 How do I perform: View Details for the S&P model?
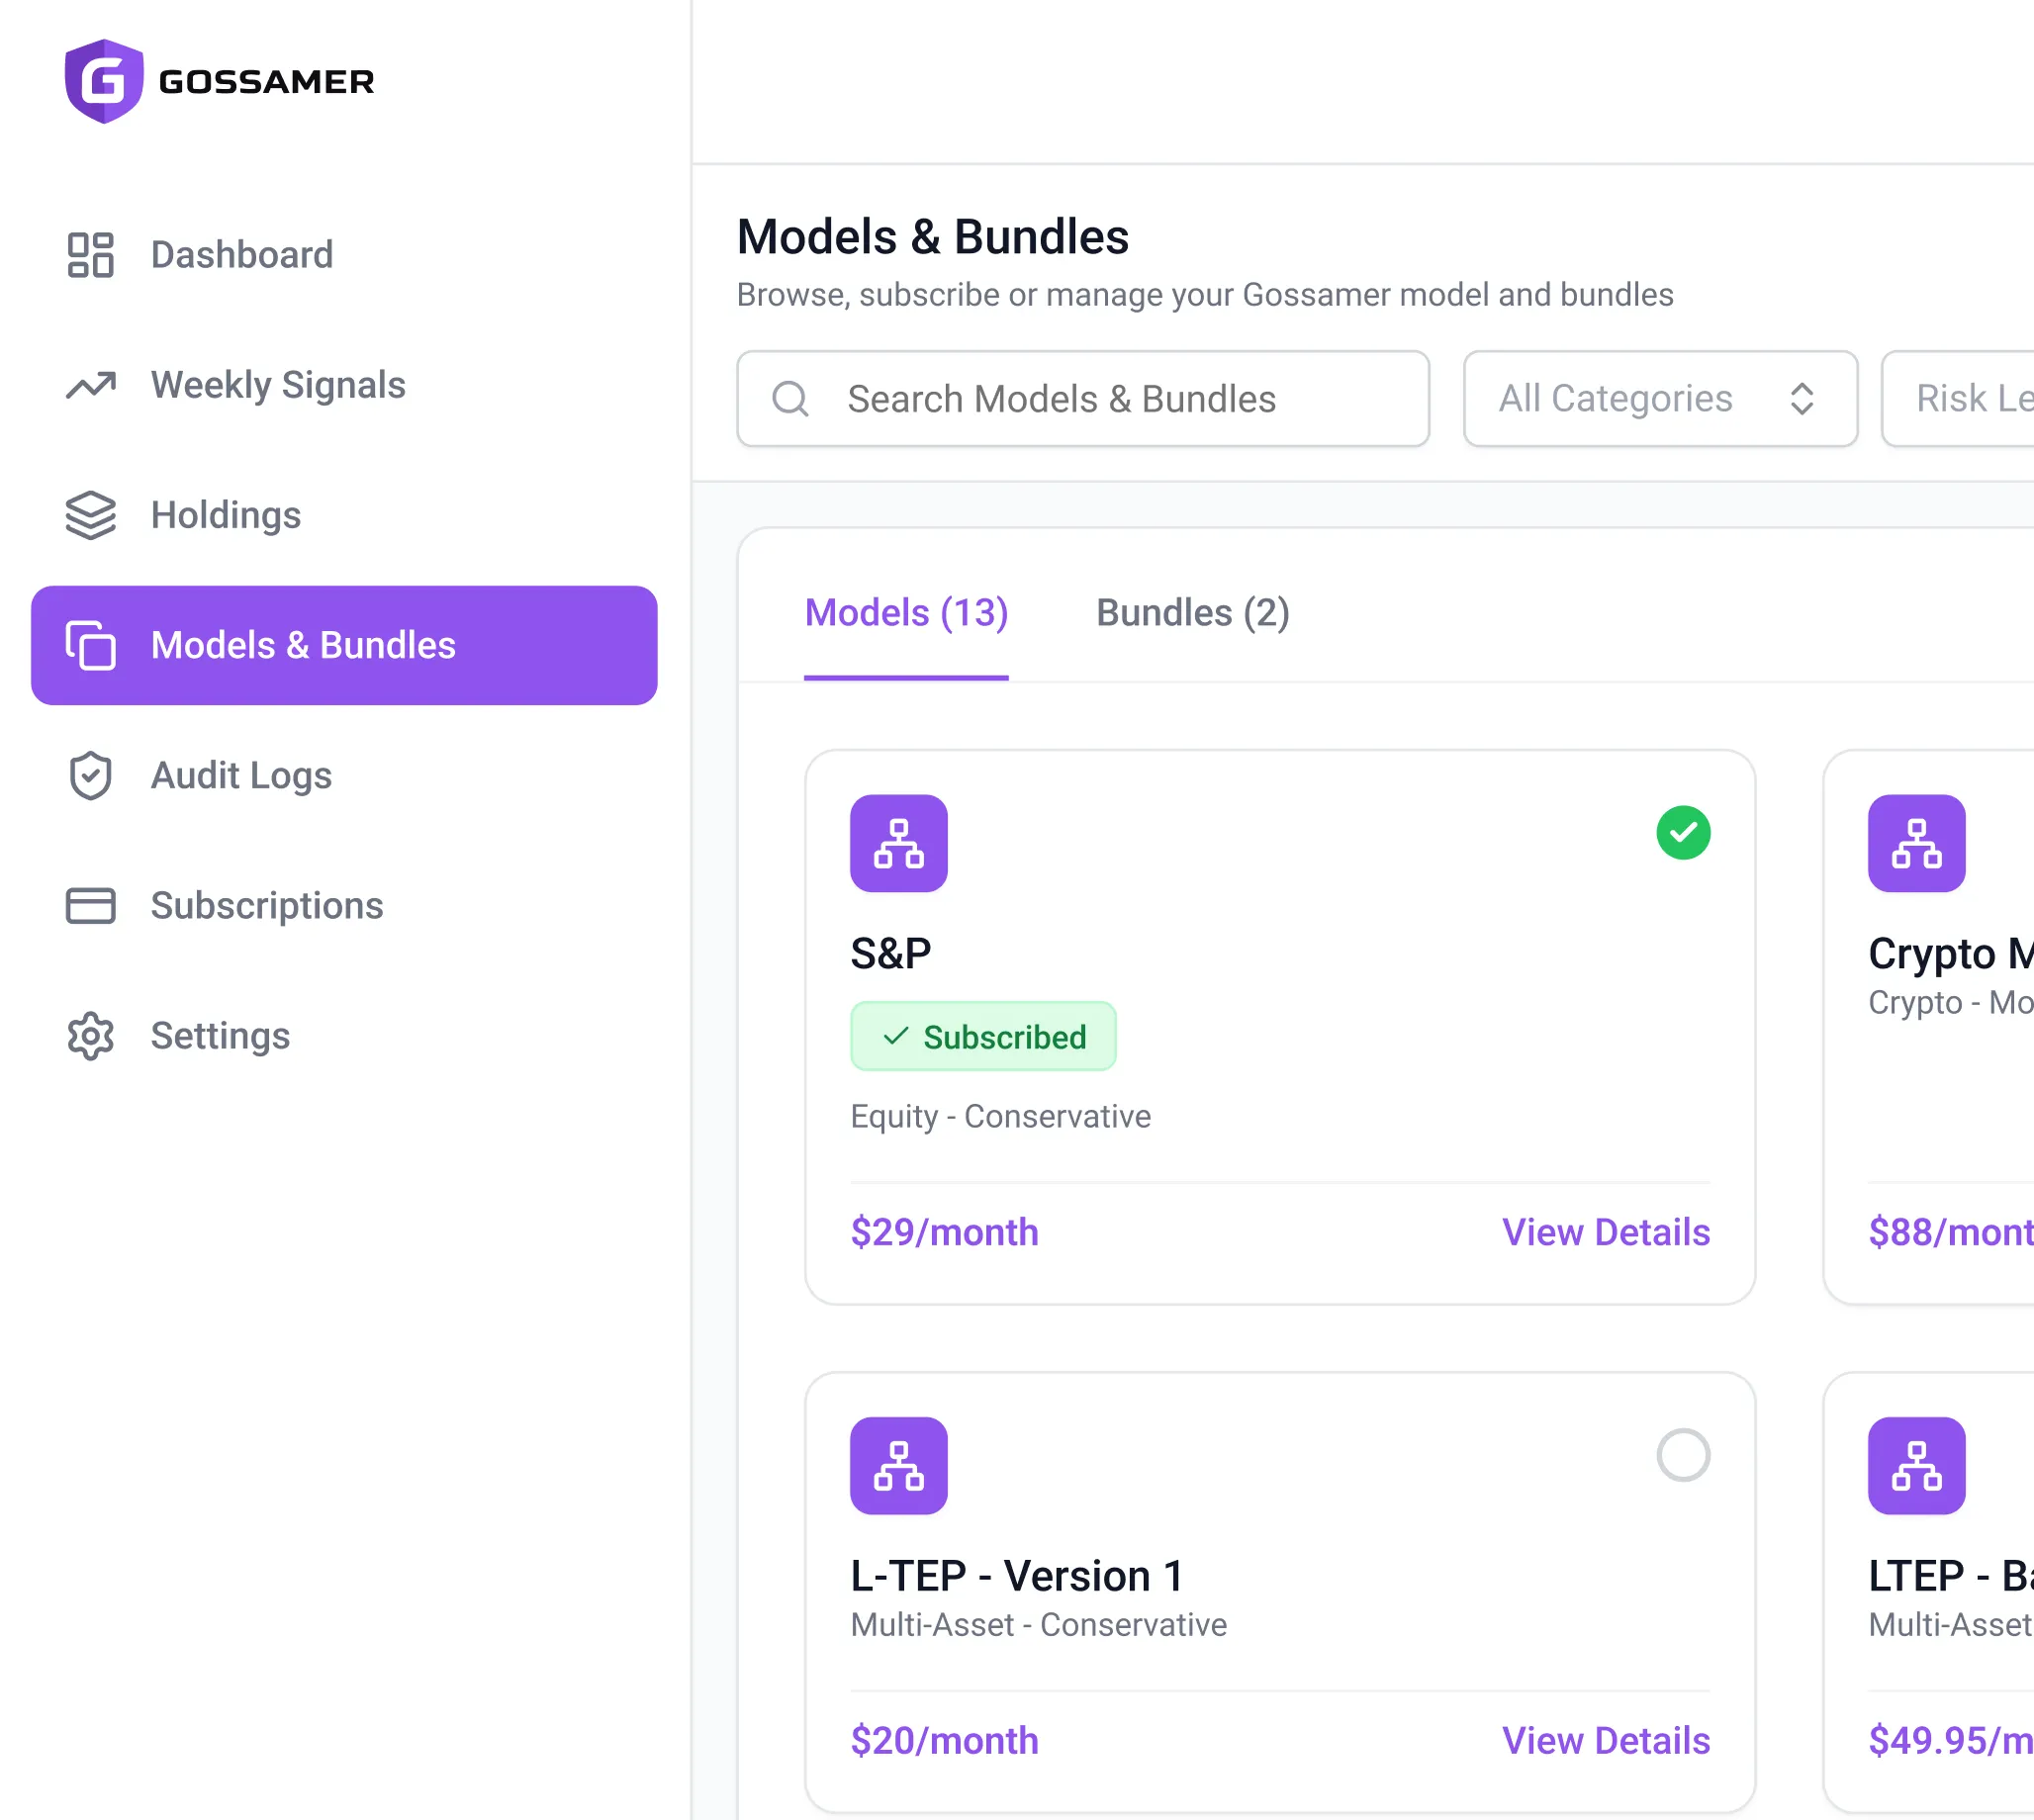tap(1606, 1232)
